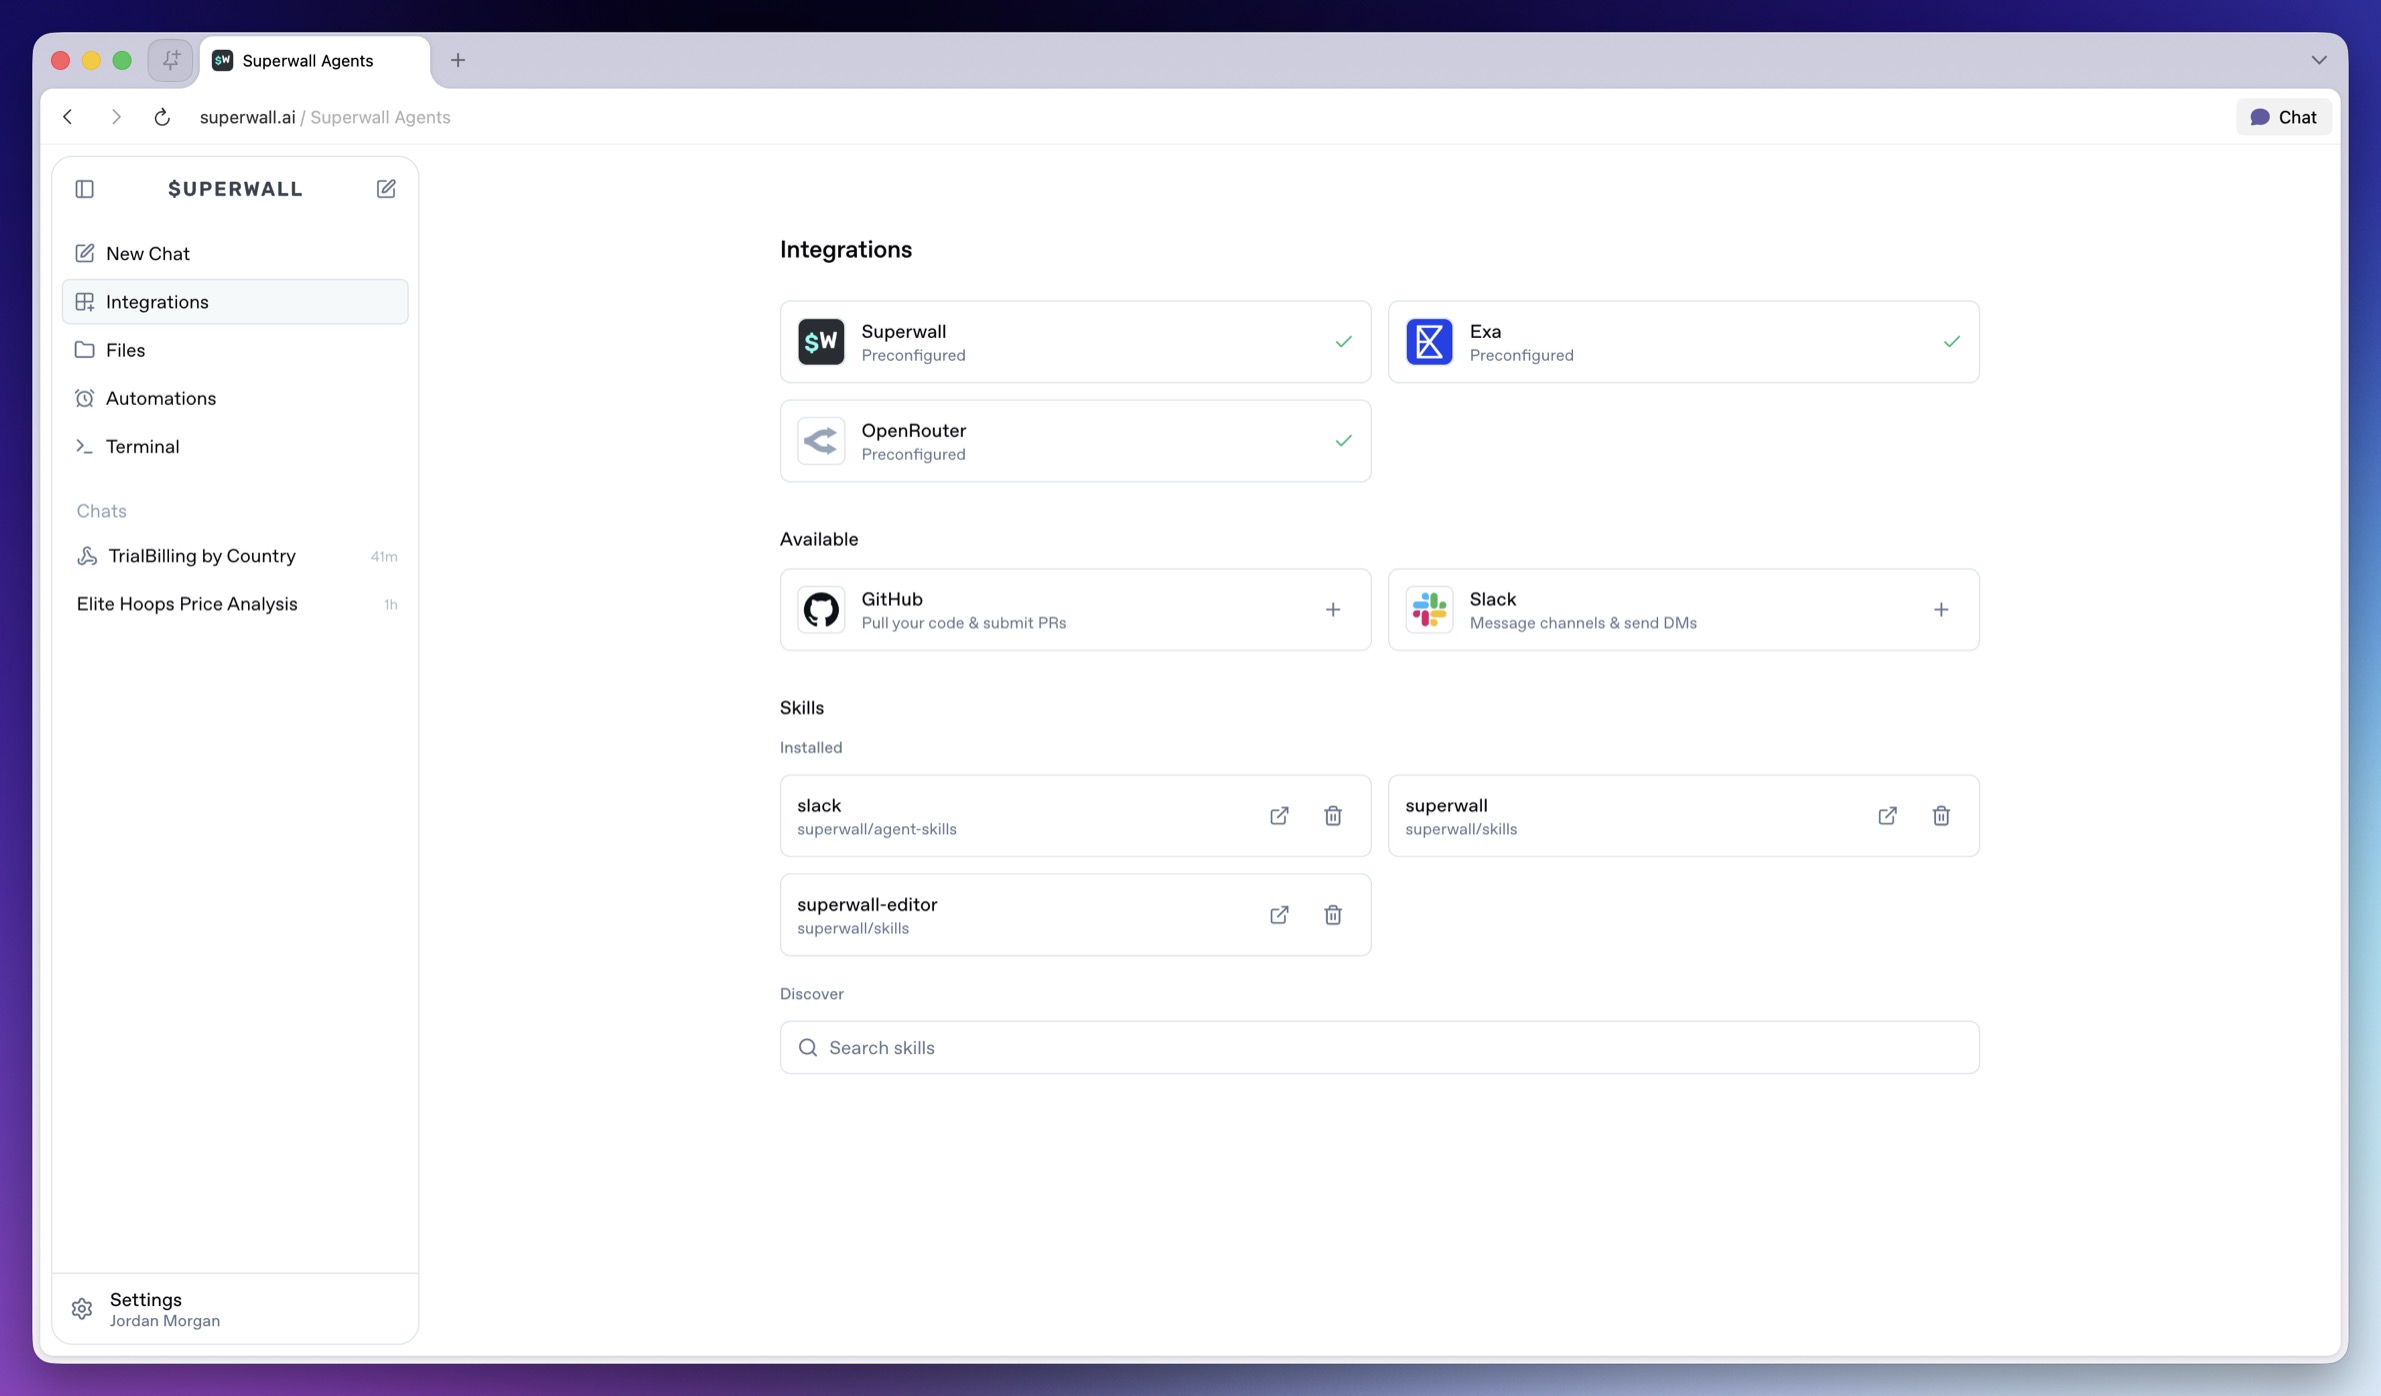Open Files in the sidebar
This screenshot has width=2381, height=1396.
point(235,350)
